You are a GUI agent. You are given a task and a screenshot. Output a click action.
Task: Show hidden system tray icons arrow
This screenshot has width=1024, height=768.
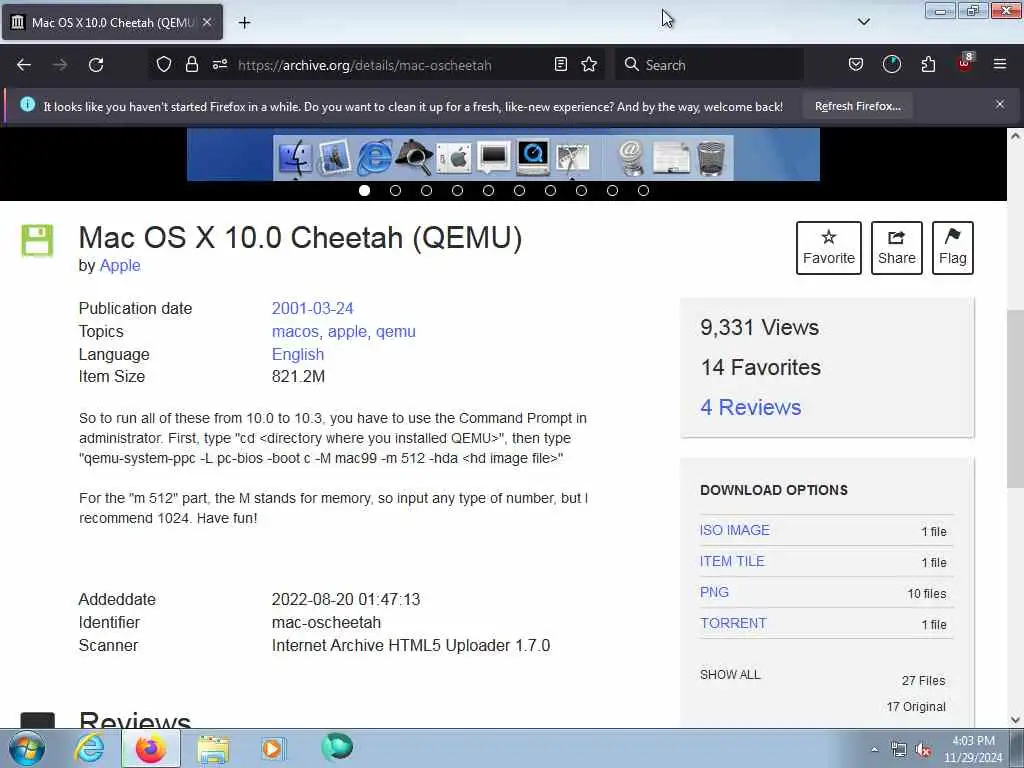point(874,749)
